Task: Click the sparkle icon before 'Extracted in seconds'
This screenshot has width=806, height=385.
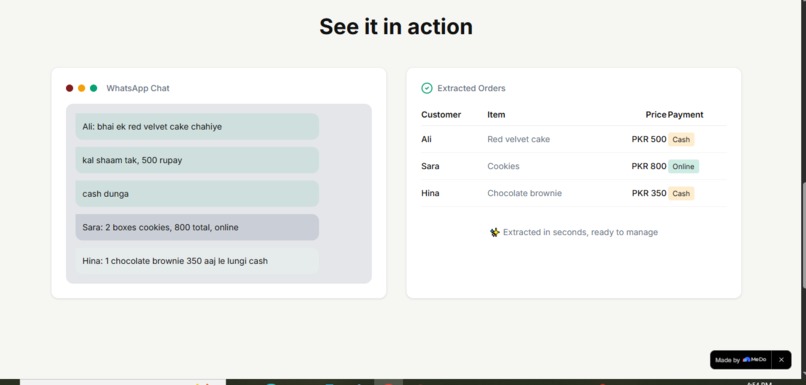Action: (x=494, y=232)
